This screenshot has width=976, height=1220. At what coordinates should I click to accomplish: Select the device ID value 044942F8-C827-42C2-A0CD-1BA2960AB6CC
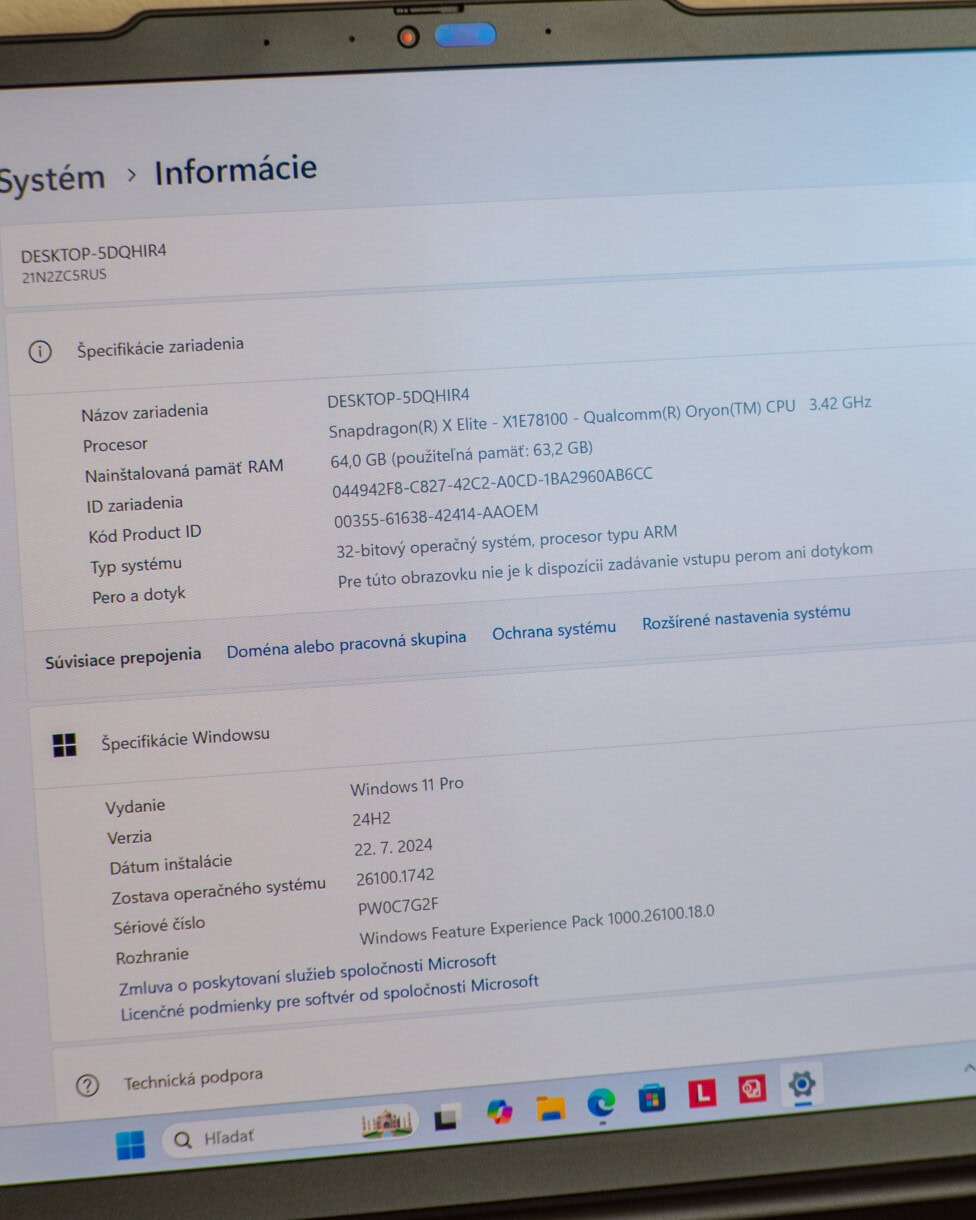click(492, 482)
